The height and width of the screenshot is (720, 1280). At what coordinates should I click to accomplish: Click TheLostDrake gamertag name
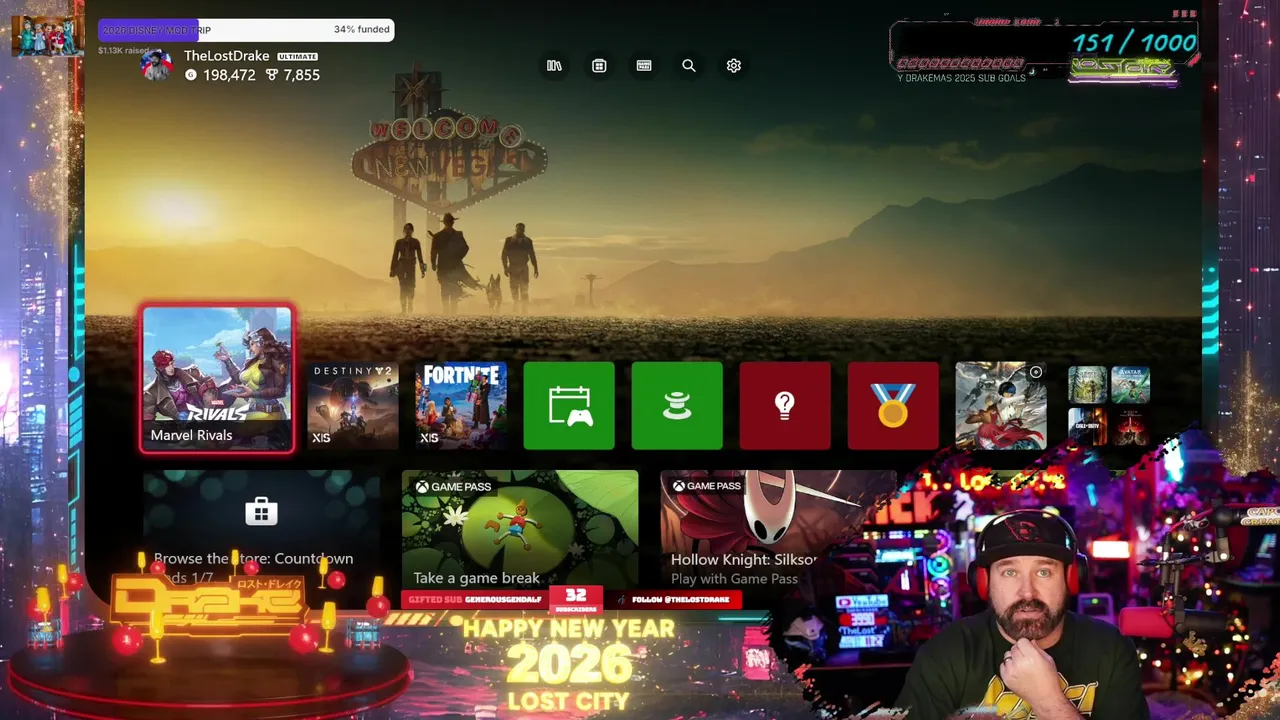pyautogui.click(x=227, y=56)
